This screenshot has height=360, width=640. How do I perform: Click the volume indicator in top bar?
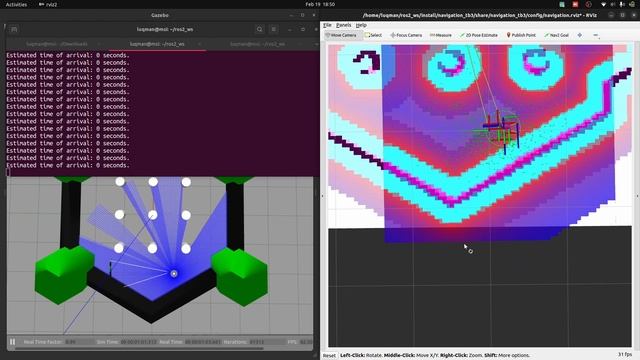tap(613, 4)
